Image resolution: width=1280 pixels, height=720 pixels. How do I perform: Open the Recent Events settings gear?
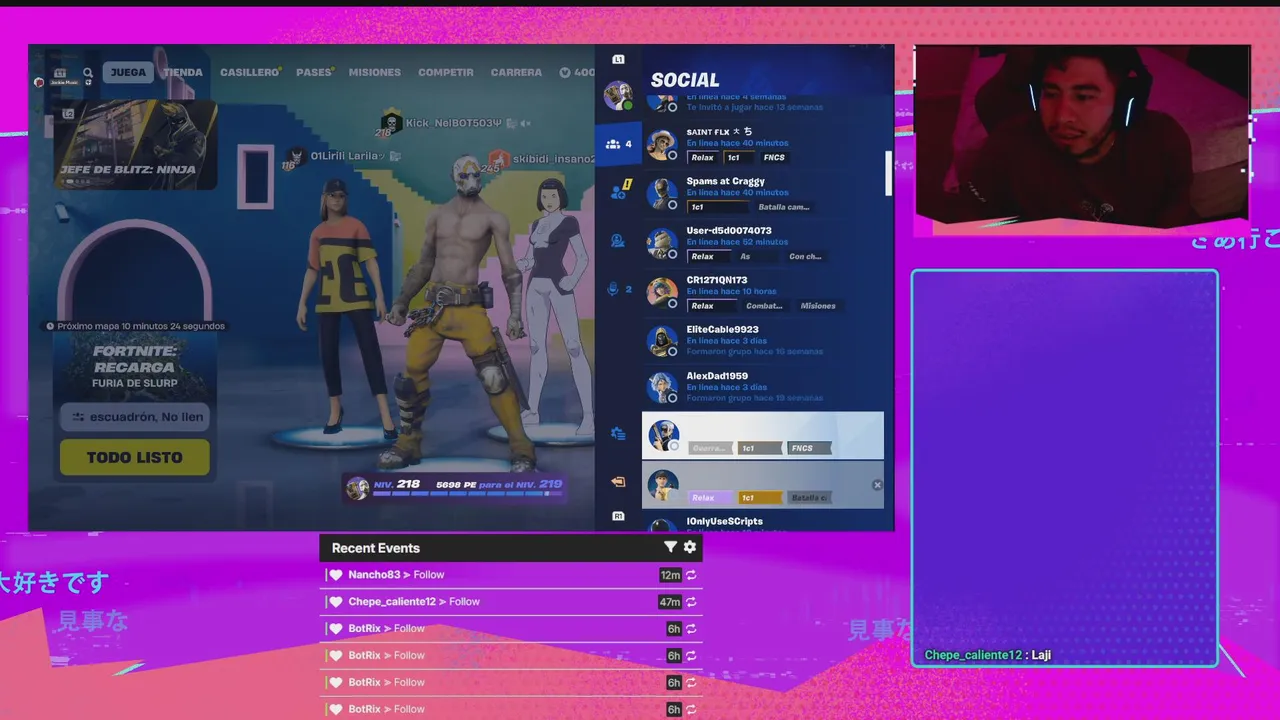click(x=690, y=547)
